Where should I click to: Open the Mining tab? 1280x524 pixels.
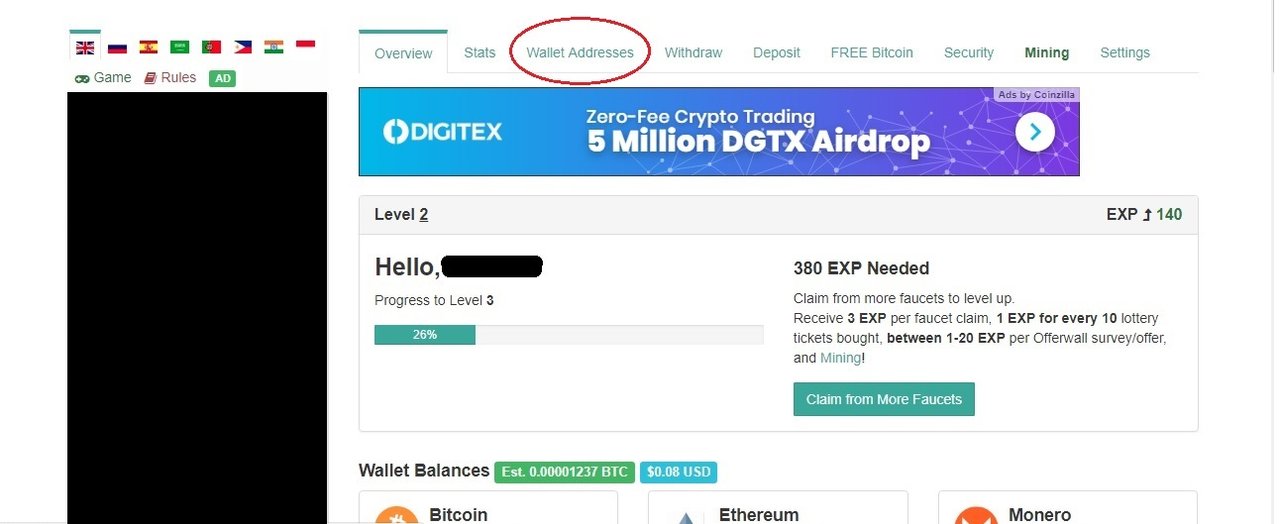point(1047,52)
